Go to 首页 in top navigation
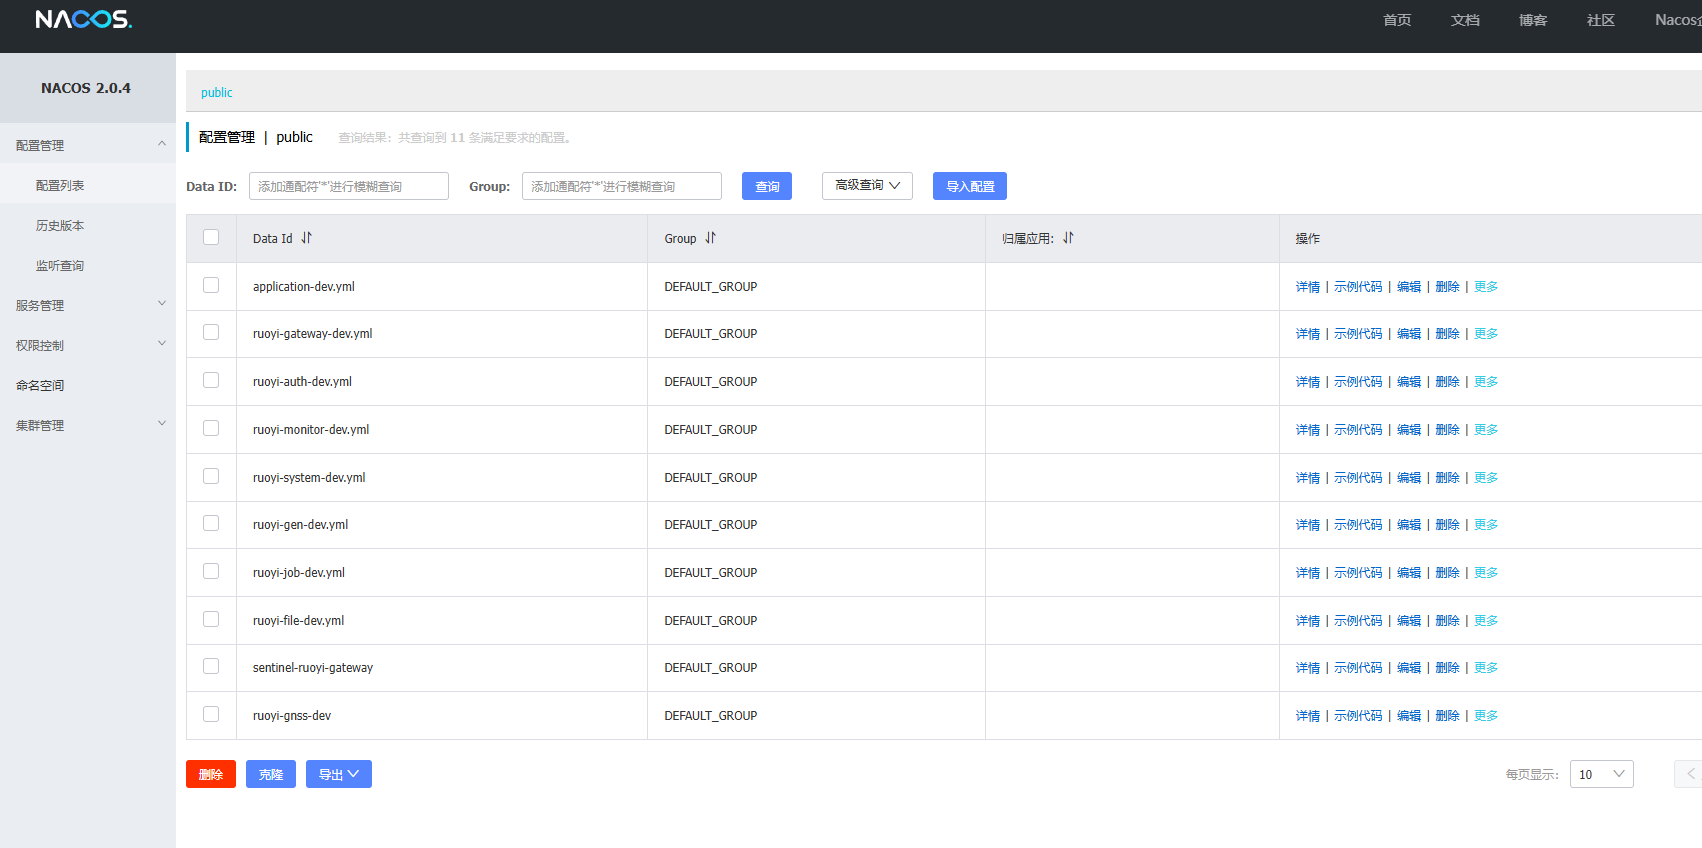The height and width of the screenshot is (848, 1702). 1397,20
